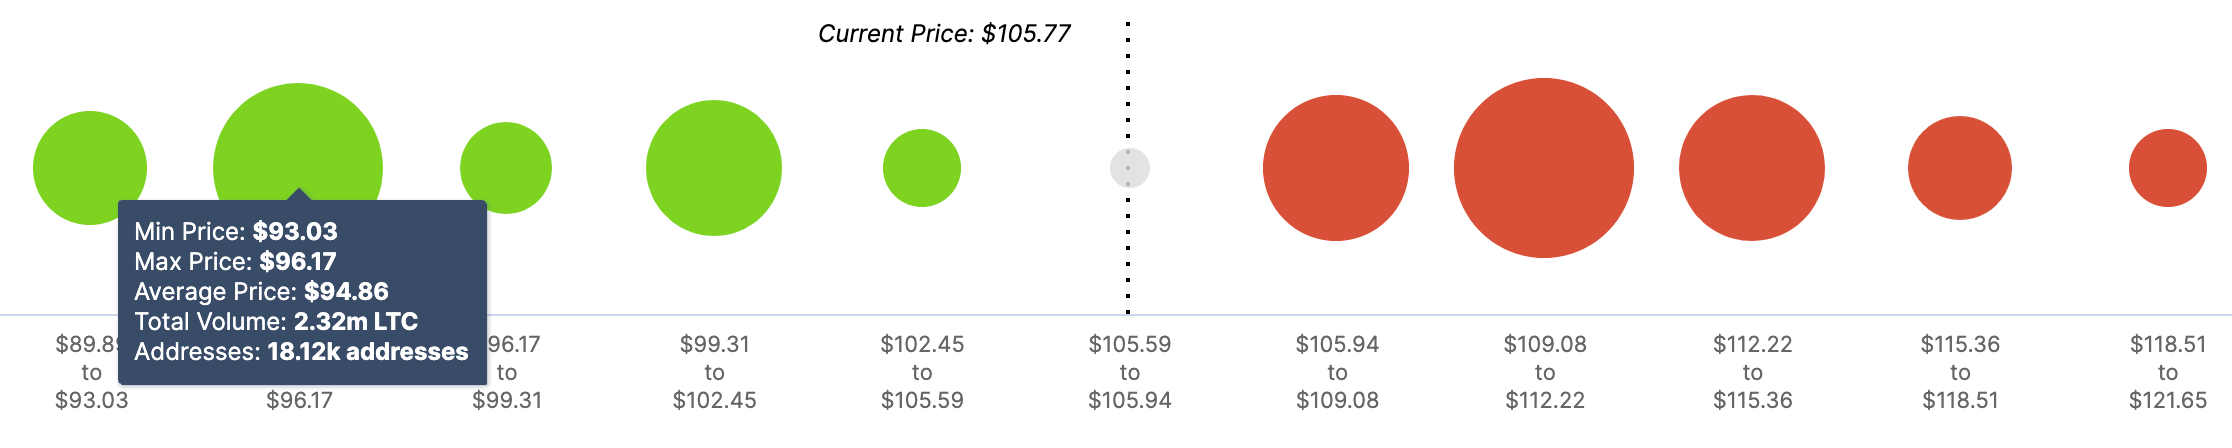The width and height of the screenshot is (2232, 448).
Task: Select the red bubble for $105.94 to $109.08
Action: click(x=1336, y=168)
